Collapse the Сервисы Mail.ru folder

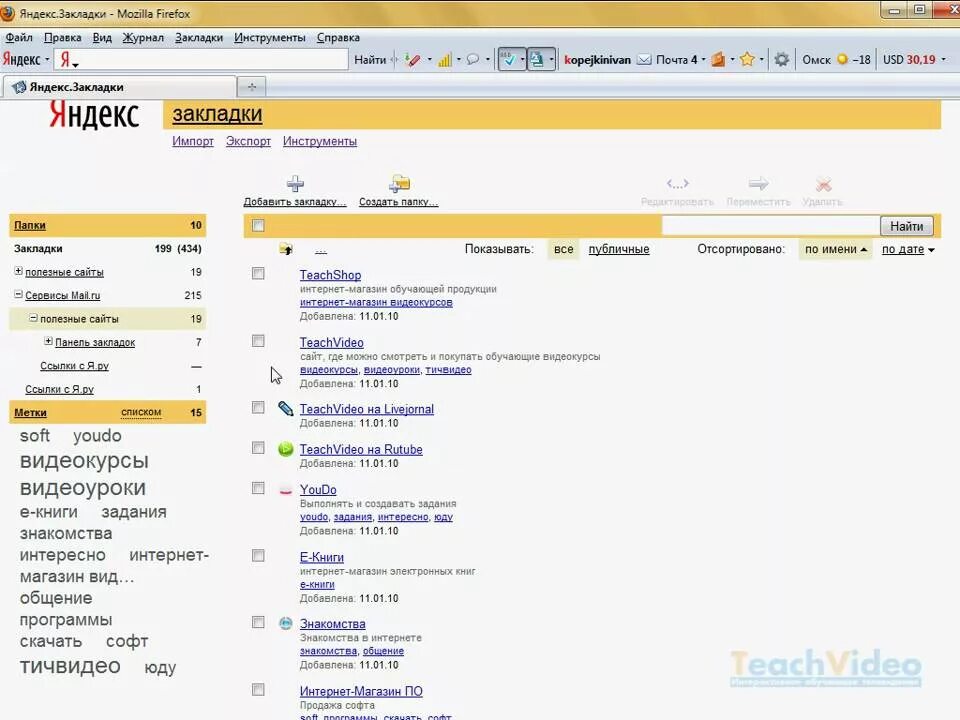coord(18,294)
